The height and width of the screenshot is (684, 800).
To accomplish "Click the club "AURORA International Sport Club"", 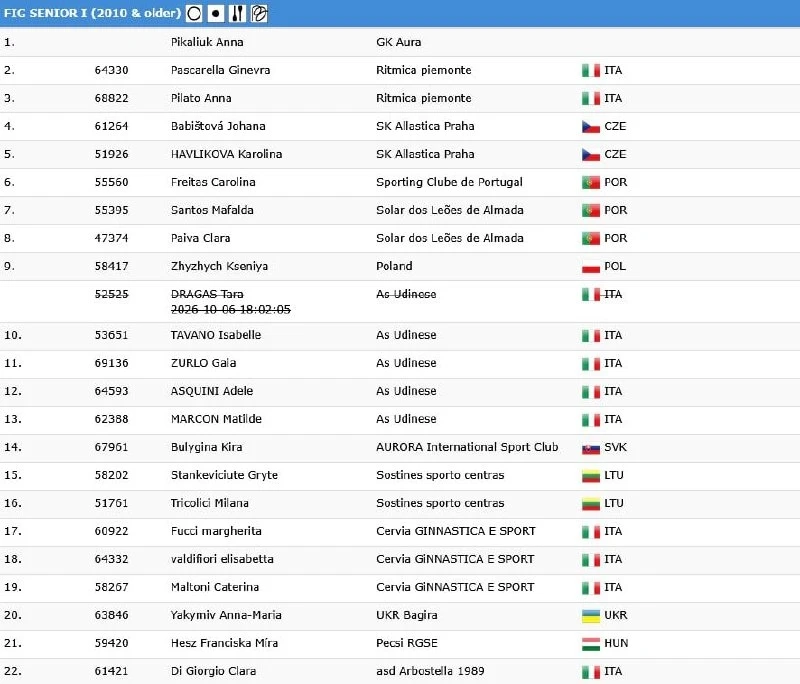I will 467,447.
